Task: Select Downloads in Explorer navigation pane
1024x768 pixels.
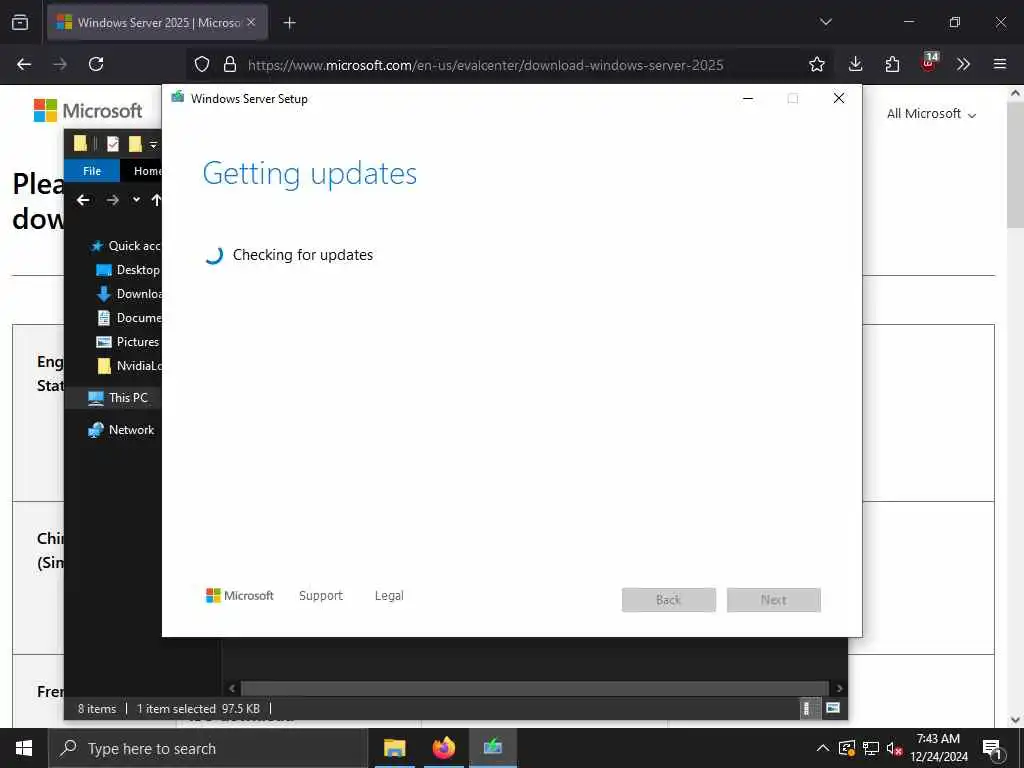Action: [129, 294]
